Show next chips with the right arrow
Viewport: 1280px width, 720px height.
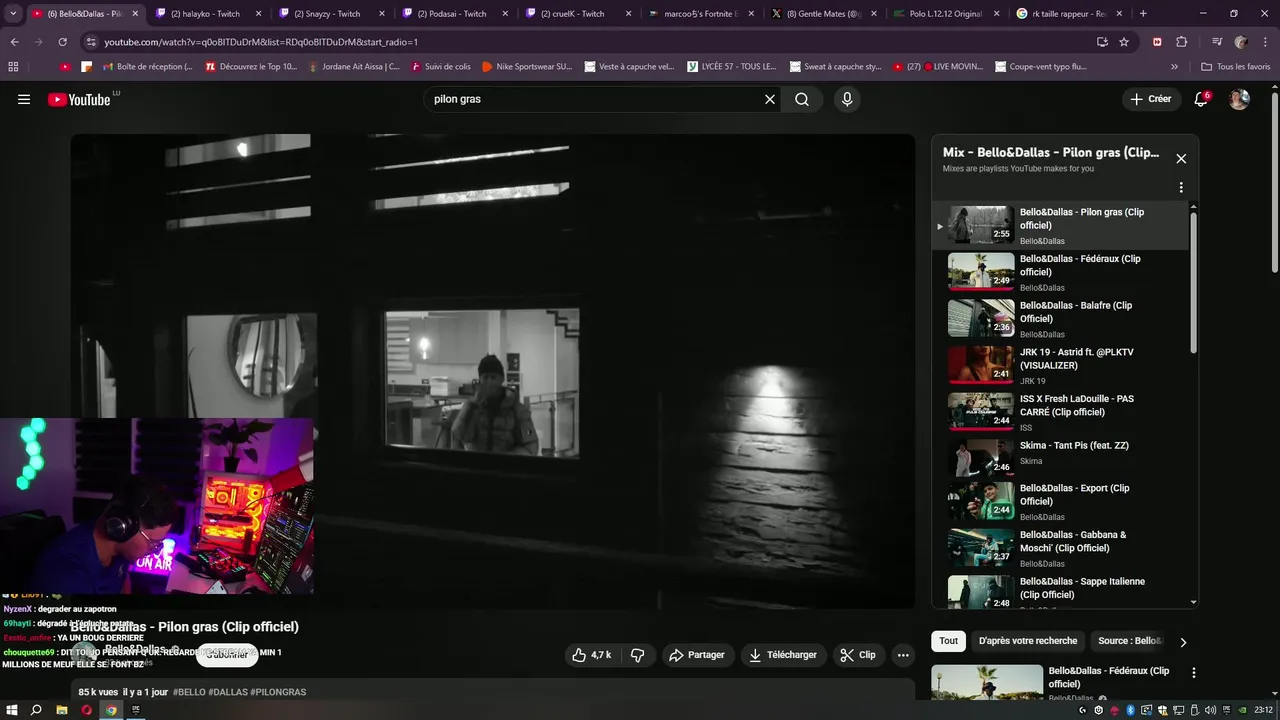coord(1183,642)
